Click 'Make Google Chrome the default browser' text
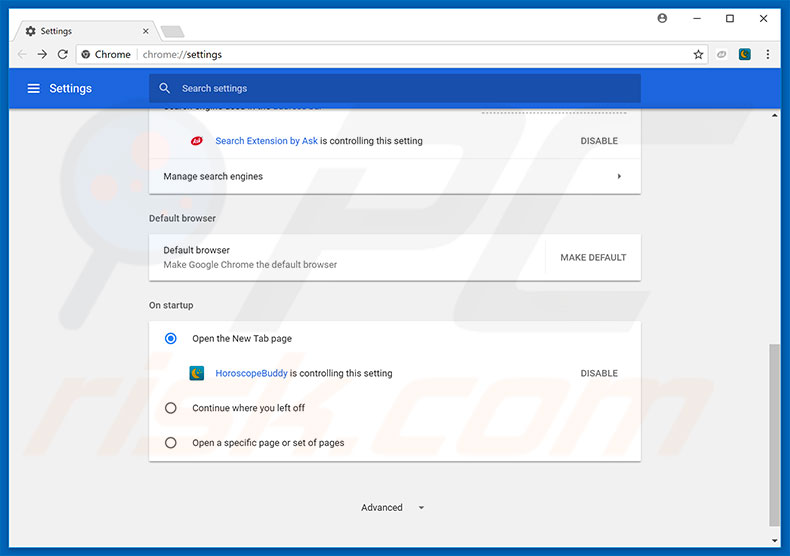790x556 pixels. 250,264
